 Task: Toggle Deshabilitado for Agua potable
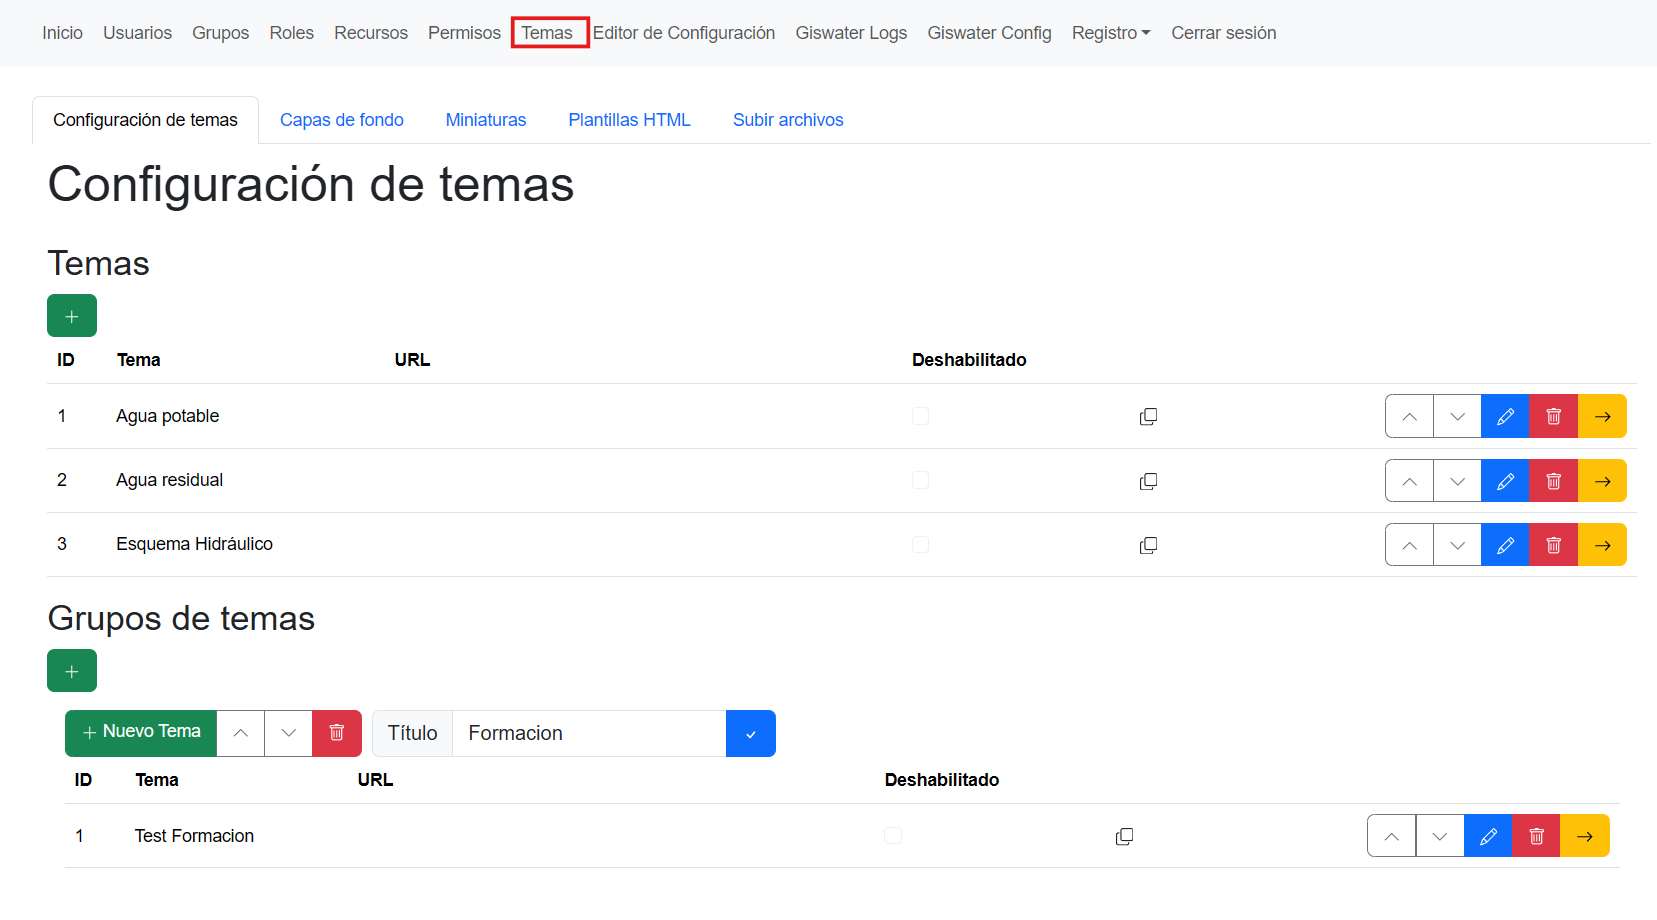pos(920,416)
